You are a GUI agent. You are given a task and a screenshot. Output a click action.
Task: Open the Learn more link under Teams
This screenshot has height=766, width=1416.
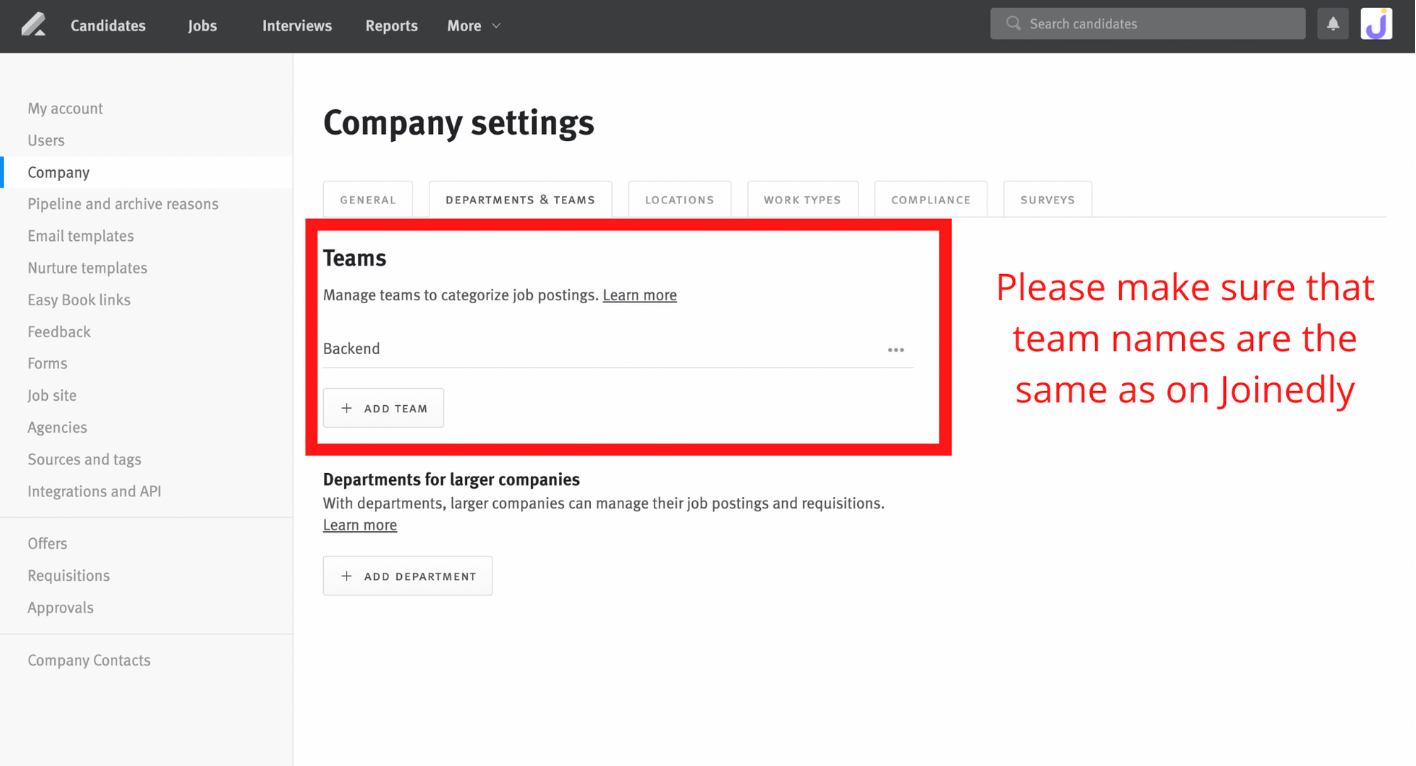(x=639, y=294)
